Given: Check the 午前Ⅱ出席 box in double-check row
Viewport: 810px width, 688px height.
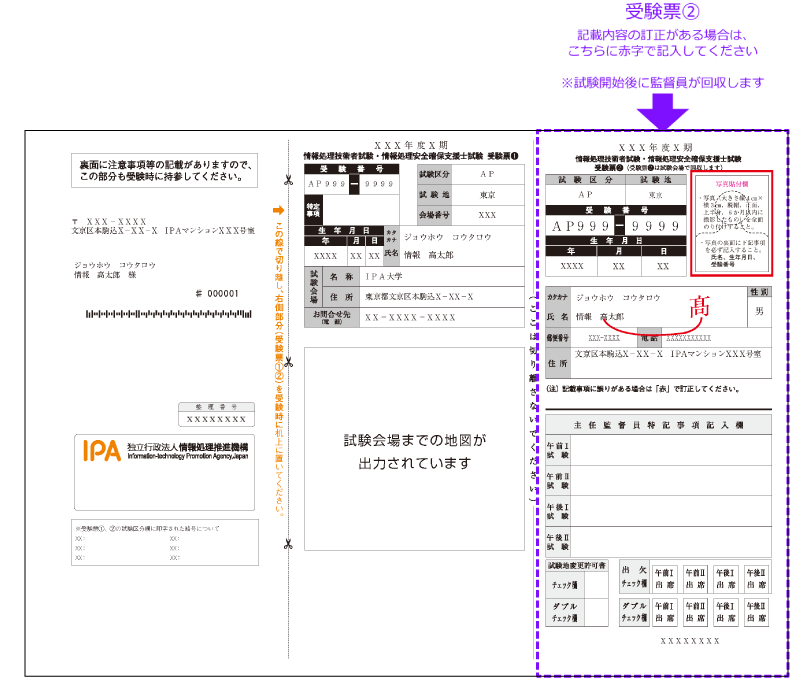Looking at the screenshot, I should click(x=695, y=611).
